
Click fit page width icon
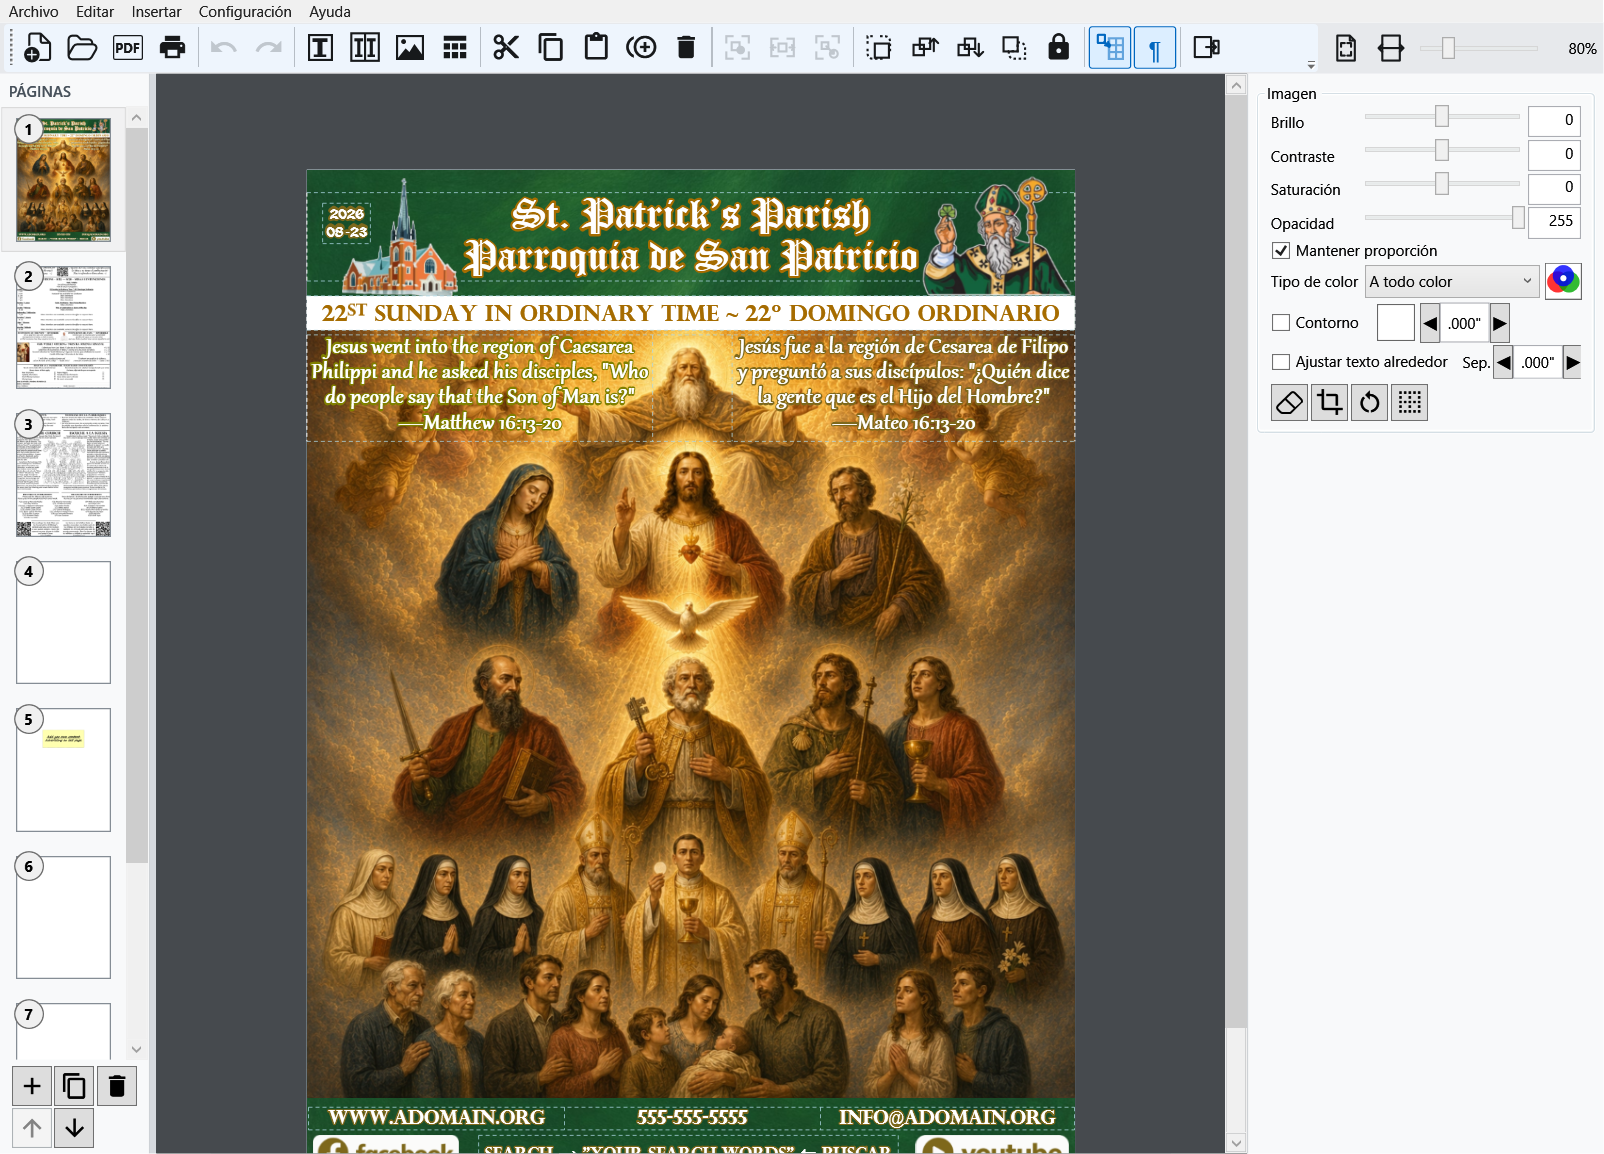click(x=1390, y=48)
